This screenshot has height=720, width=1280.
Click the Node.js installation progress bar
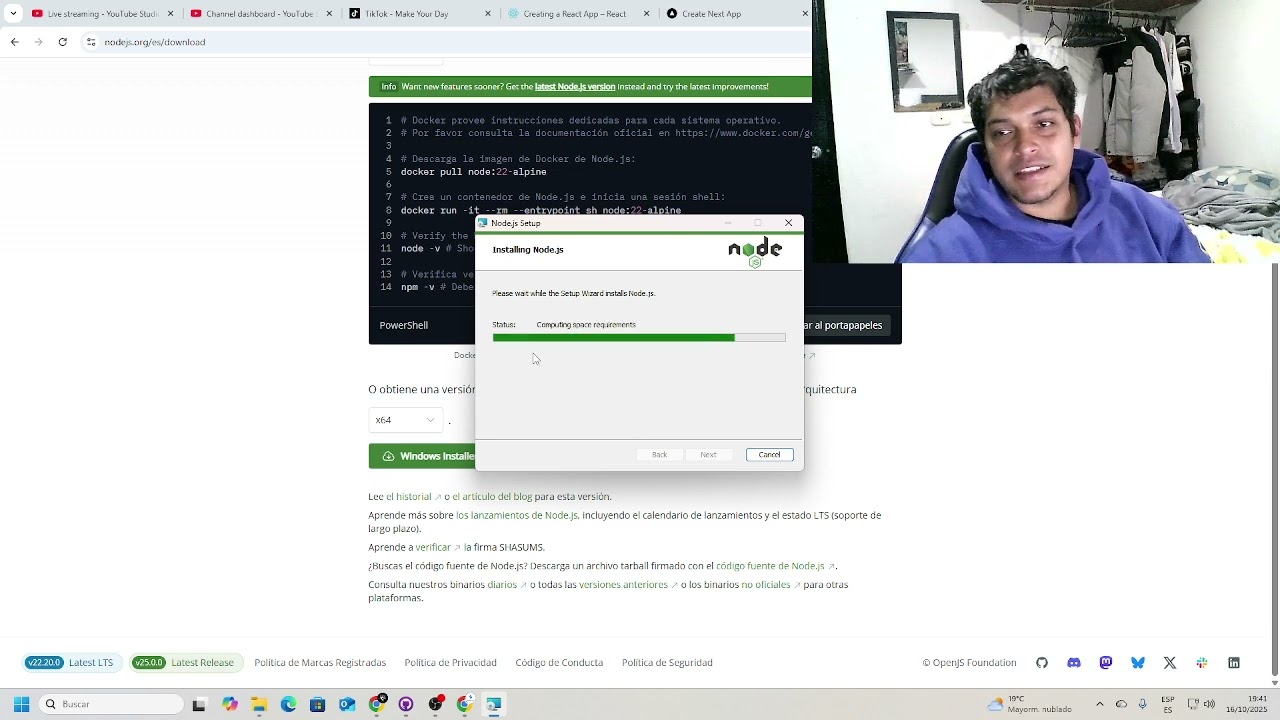pyautogui.click(x=639, y=338)
